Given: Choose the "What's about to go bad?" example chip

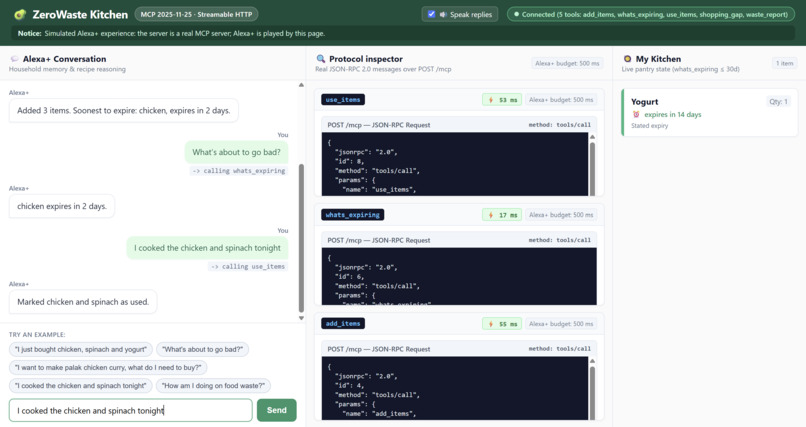Looking at the screenshot, I should 203,349.
